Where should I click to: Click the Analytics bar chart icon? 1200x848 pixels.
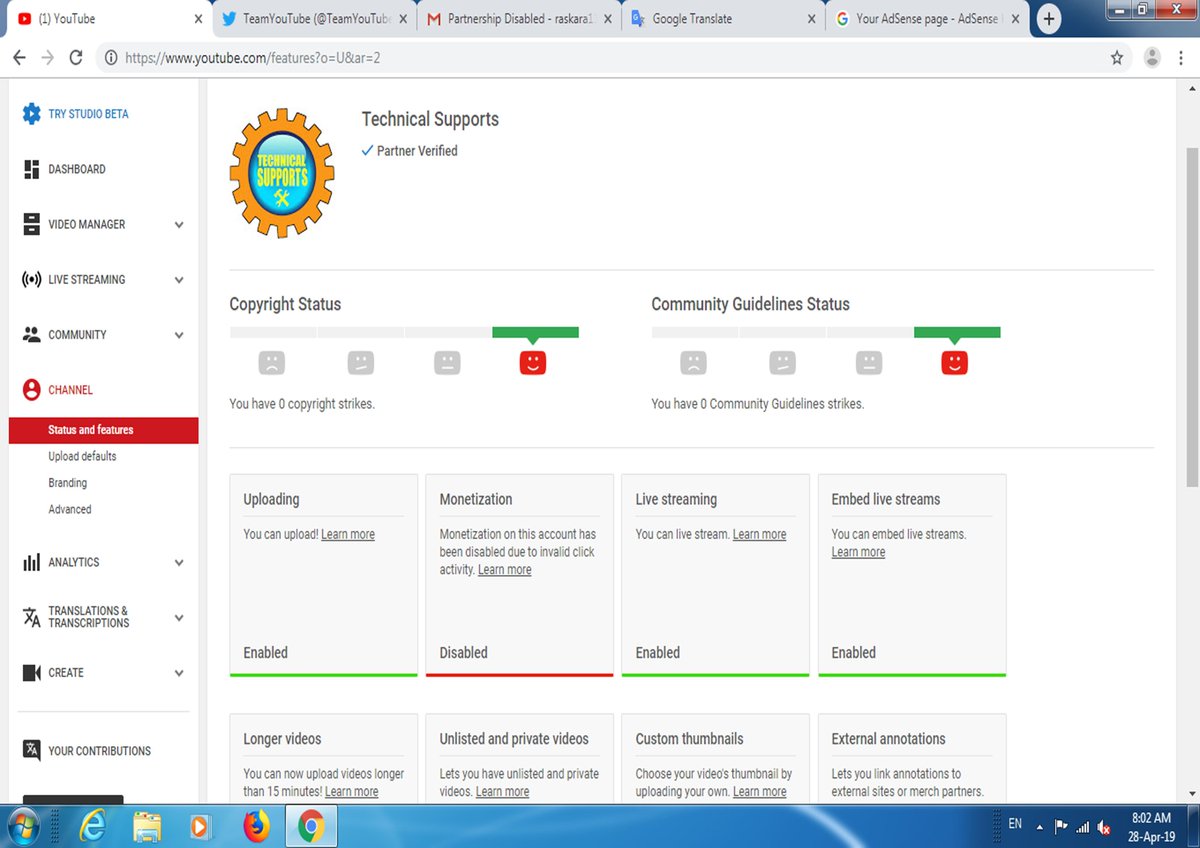point(32,562)
